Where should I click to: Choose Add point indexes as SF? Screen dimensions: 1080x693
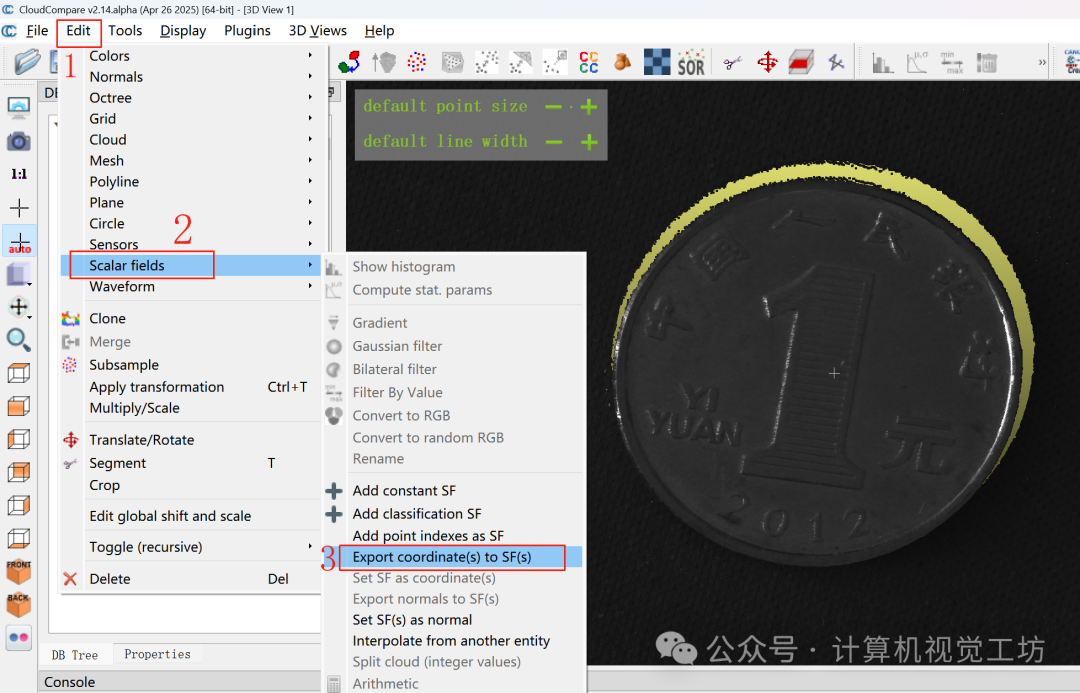pyautogui.click(x=453, y=535)
